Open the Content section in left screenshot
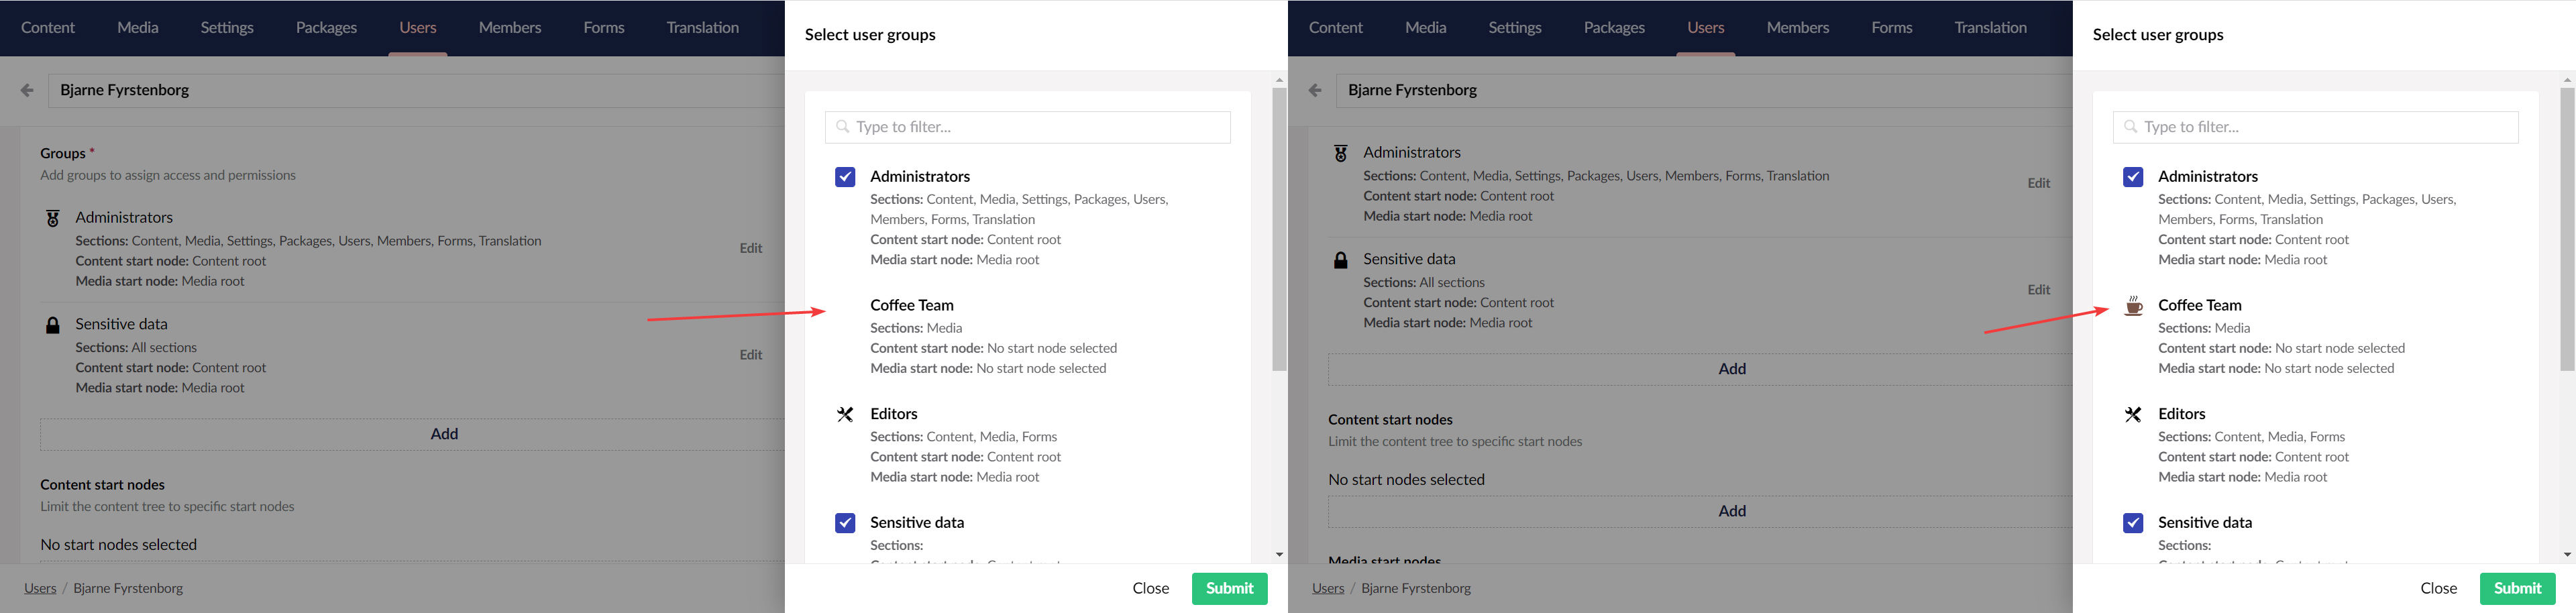The height and width of the screenshot is (613, 2576). pyautogui.click(x=48, y=28)
